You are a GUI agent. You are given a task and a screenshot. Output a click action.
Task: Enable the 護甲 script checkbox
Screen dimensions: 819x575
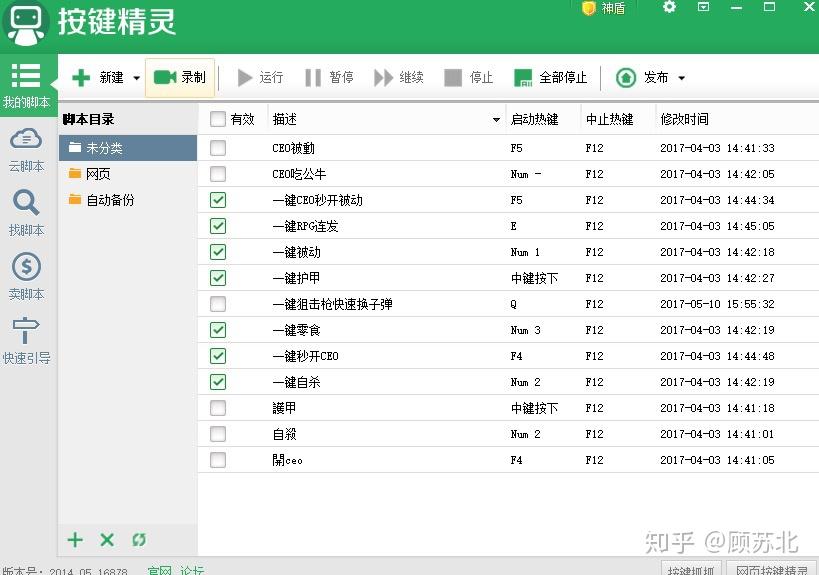coord(218,408)
